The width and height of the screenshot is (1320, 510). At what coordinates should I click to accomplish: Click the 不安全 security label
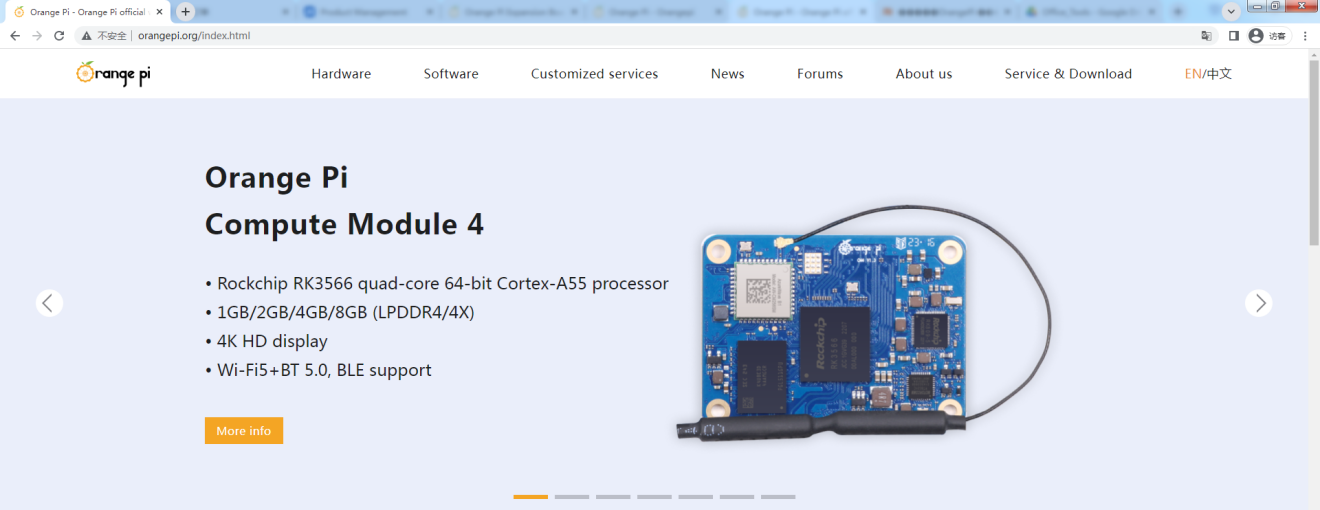[x=112, y=36]
